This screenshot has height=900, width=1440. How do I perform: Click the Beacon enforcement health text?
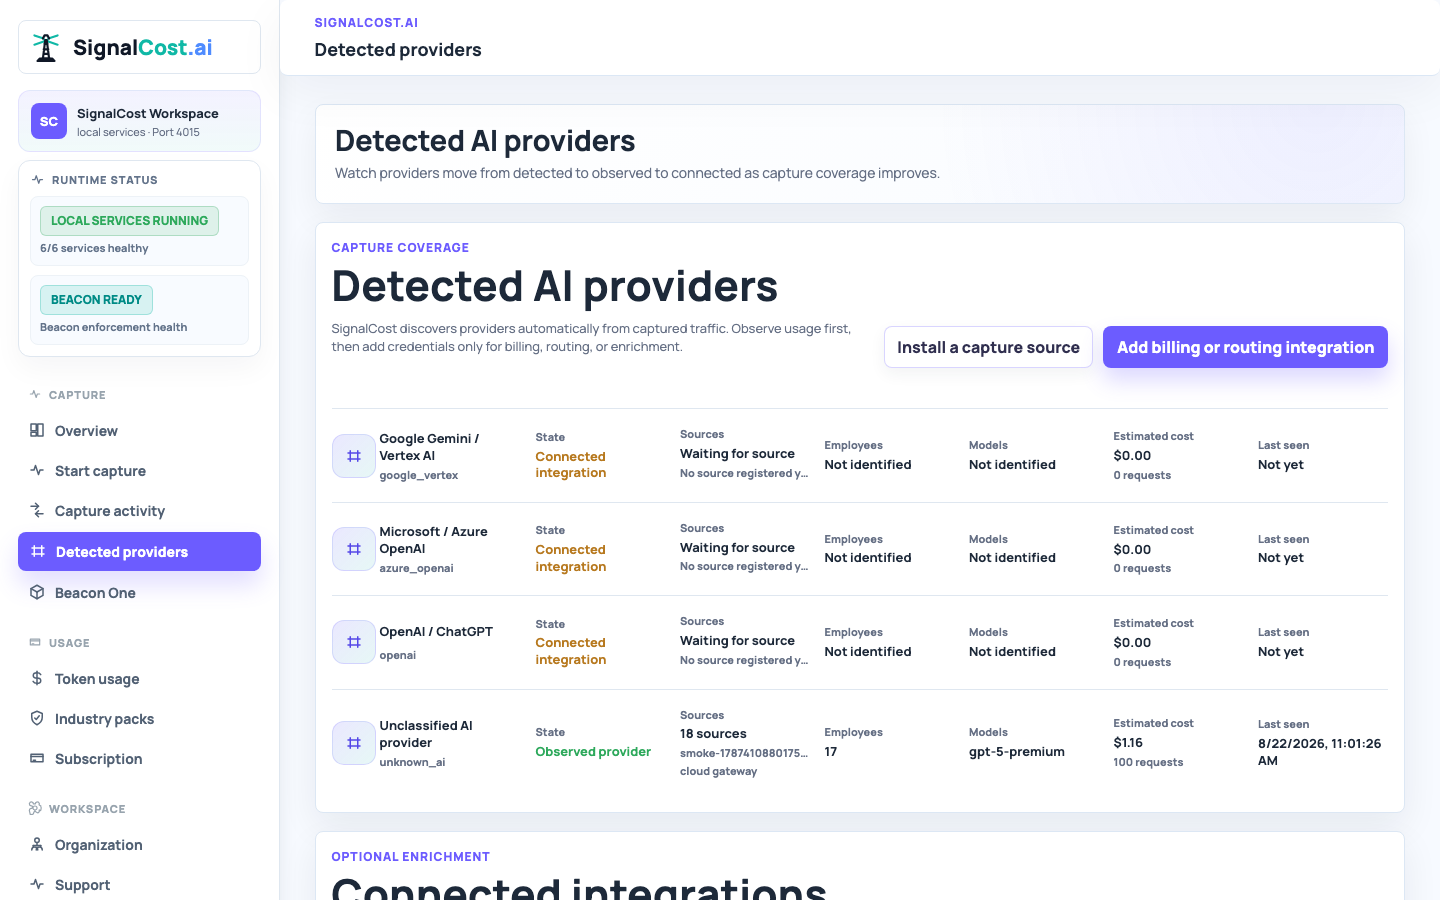coord(113,327)
